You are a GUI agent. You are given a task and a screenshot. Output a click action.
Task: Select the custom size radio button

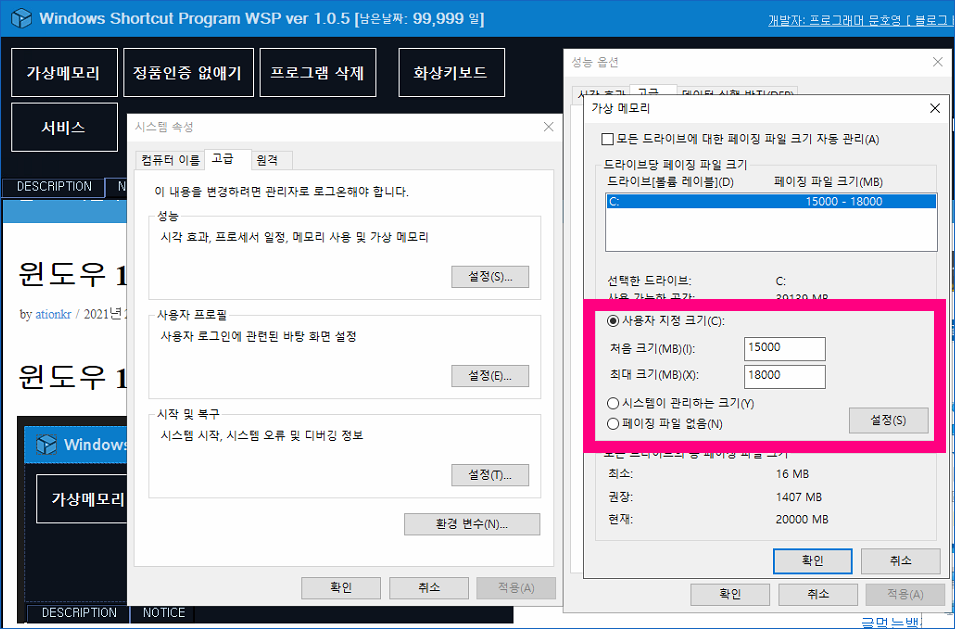pos(613,321)
